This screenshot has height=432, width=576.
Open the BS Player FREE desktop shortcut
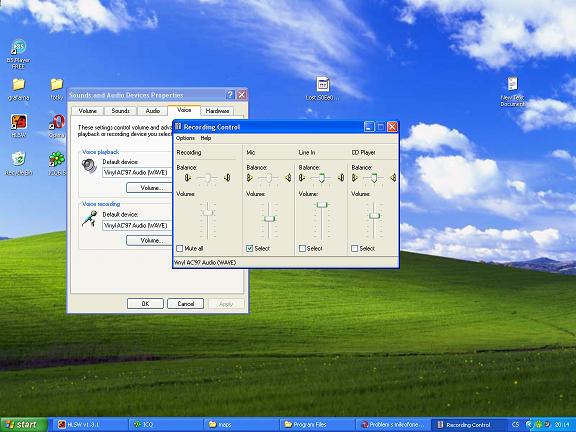click(18, 54)
